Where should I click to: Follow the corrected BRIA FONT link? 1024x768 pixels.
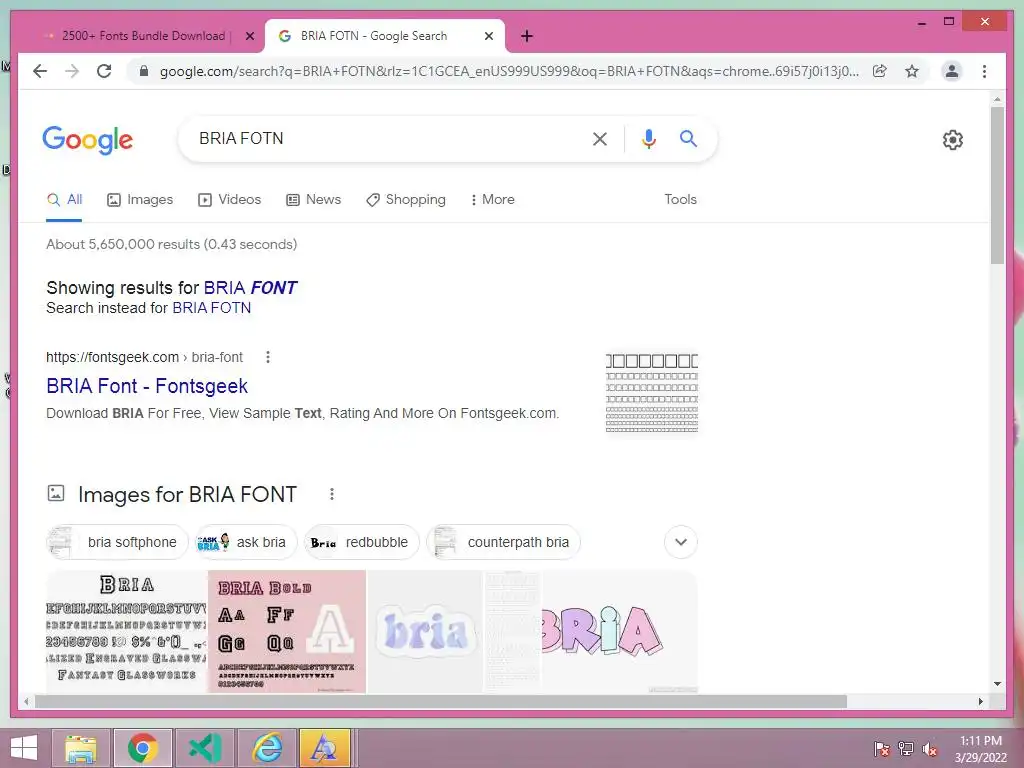[x=250, y=288]
